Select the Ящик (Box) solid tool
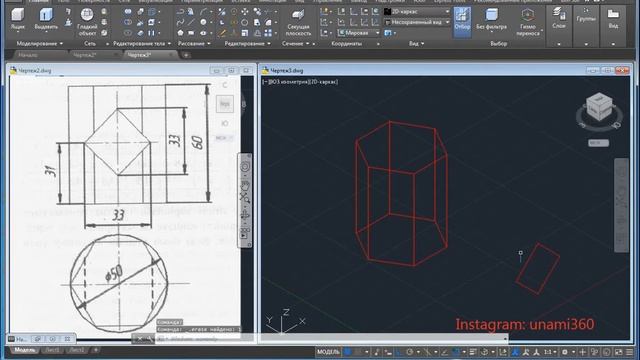Screen dimensions: 640x360 coord(18,19)
